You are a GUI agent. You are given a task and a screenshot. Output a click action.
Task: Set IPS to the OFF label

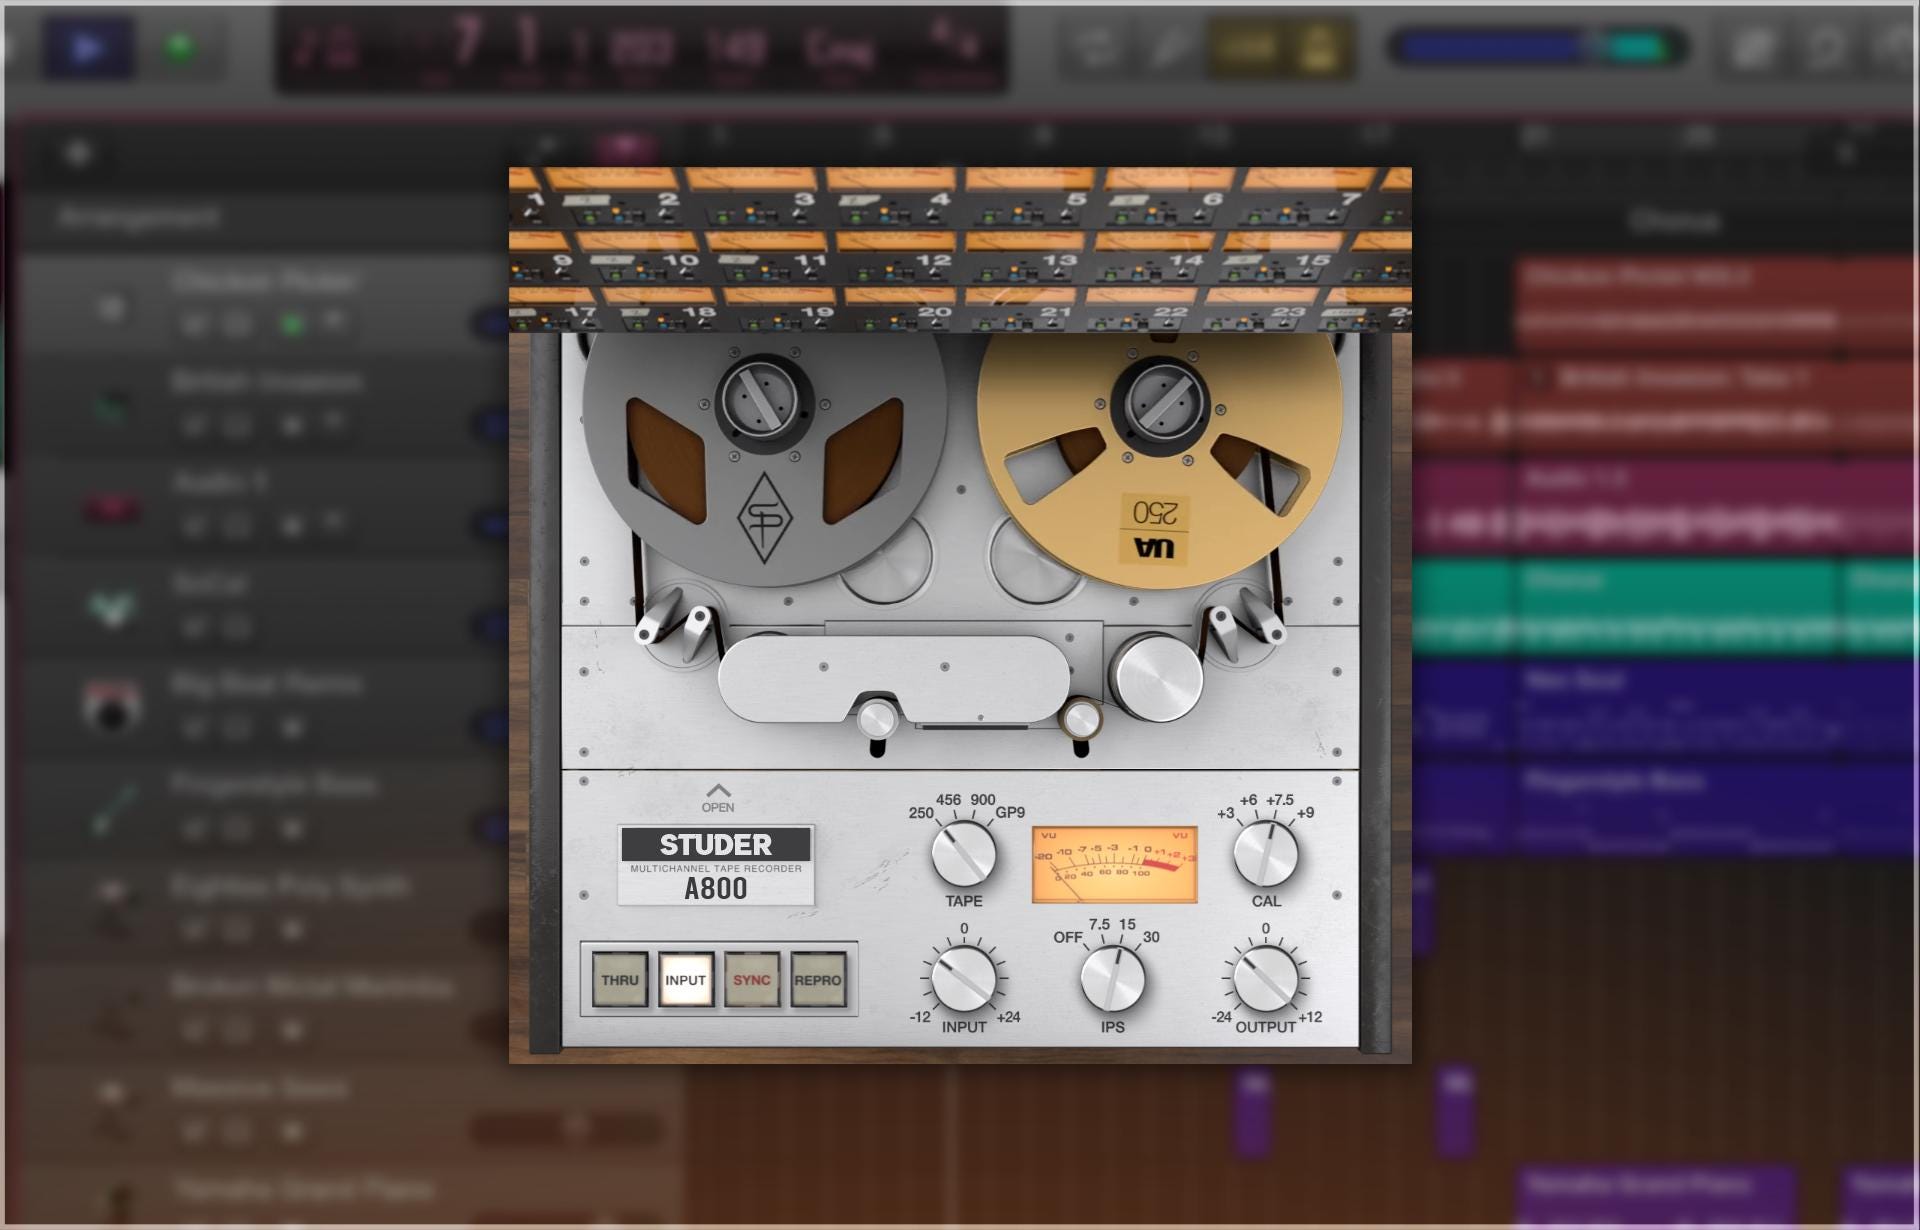click(1067, 938)
